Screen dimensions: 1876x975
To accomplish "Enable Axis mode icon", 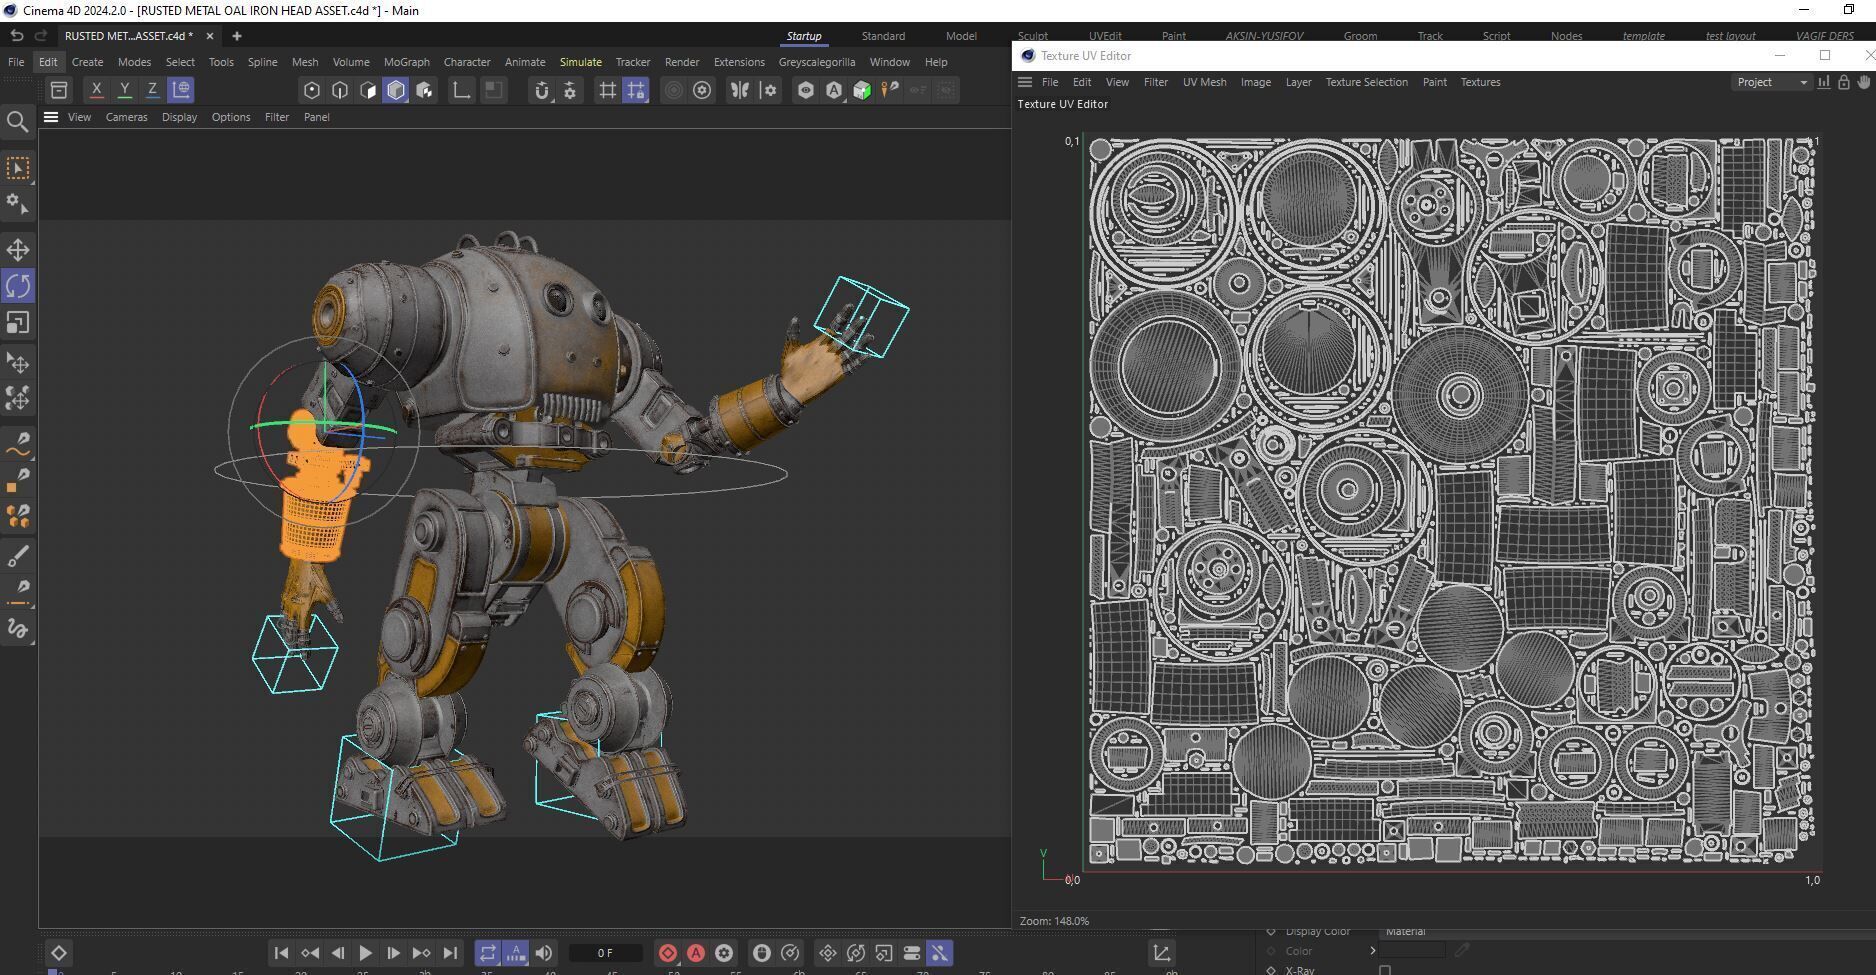I will (461, 90).
